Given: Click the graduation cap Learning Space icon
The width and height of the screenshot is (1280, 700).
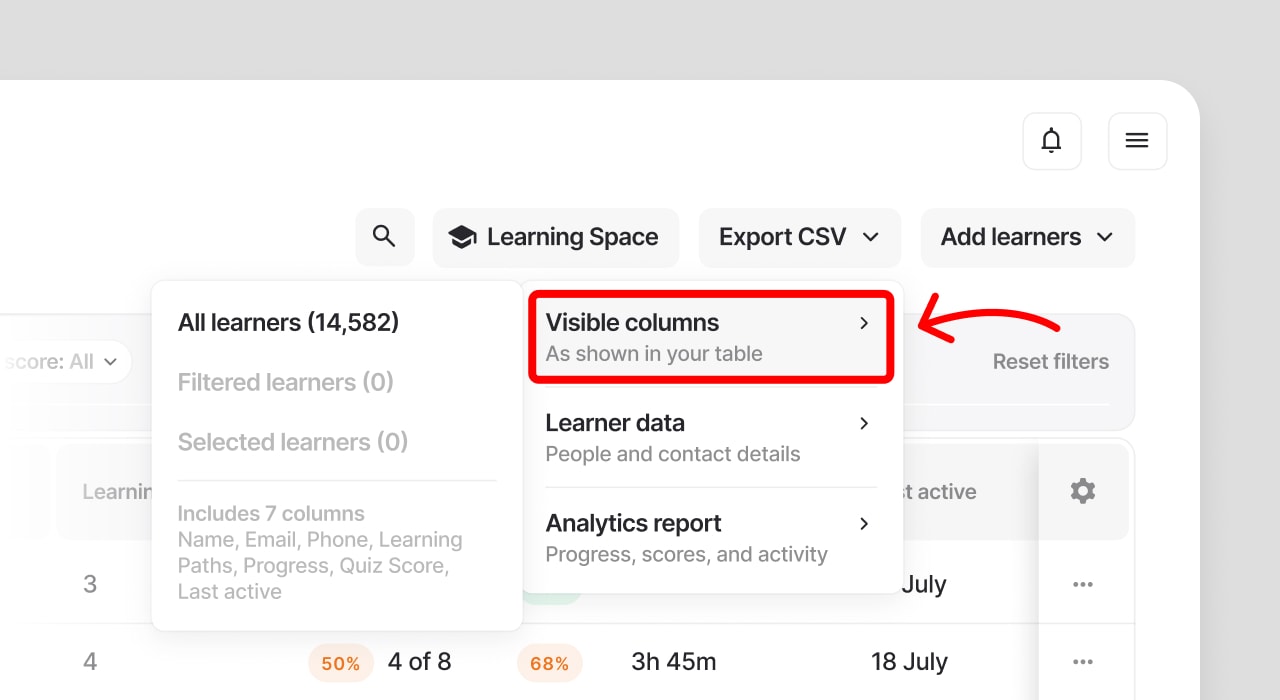Looking at the screenshot, I should point(462,237).
